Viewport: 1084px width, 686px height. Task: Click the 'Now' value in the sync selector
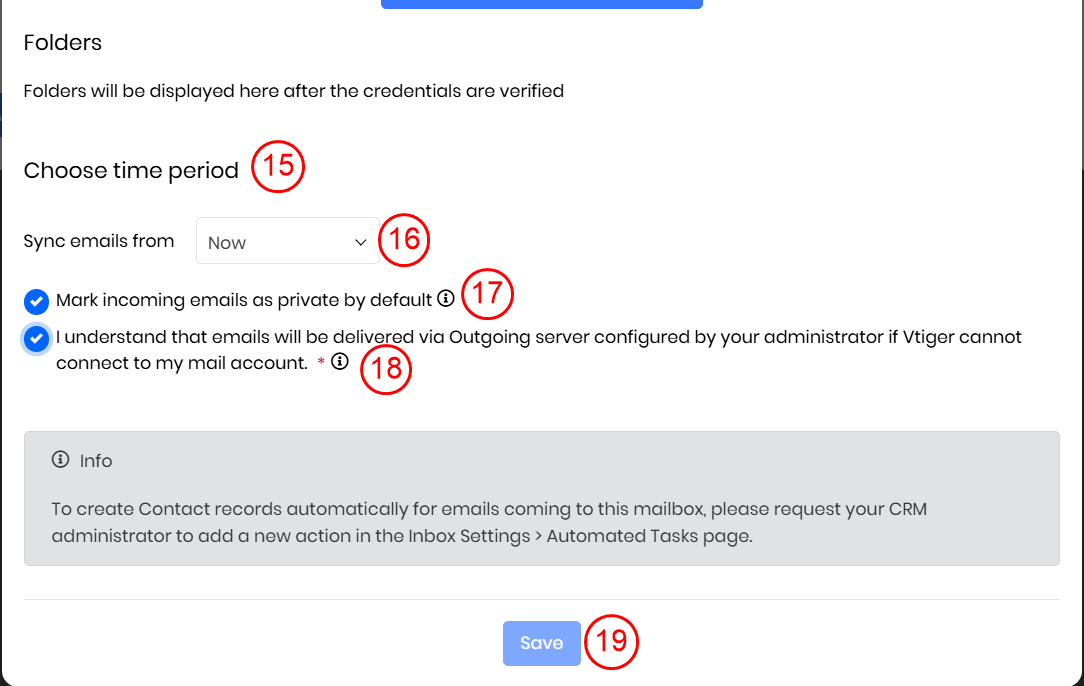227,243
